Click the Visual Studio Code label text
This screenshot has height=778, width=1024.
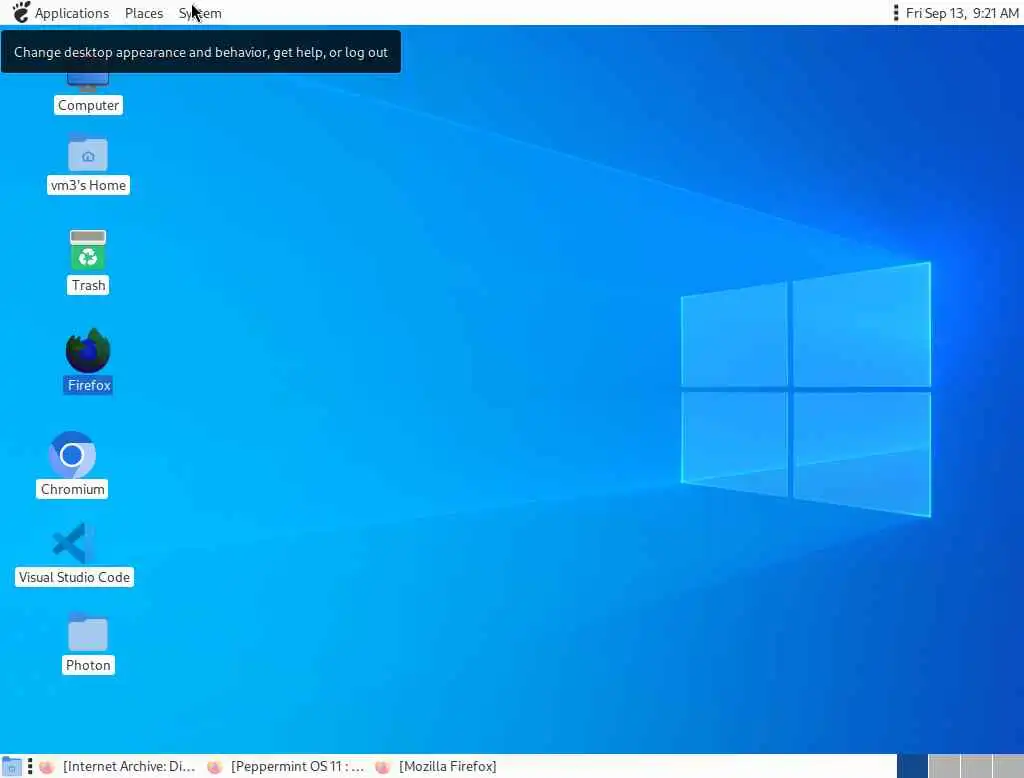coord(74,577)
